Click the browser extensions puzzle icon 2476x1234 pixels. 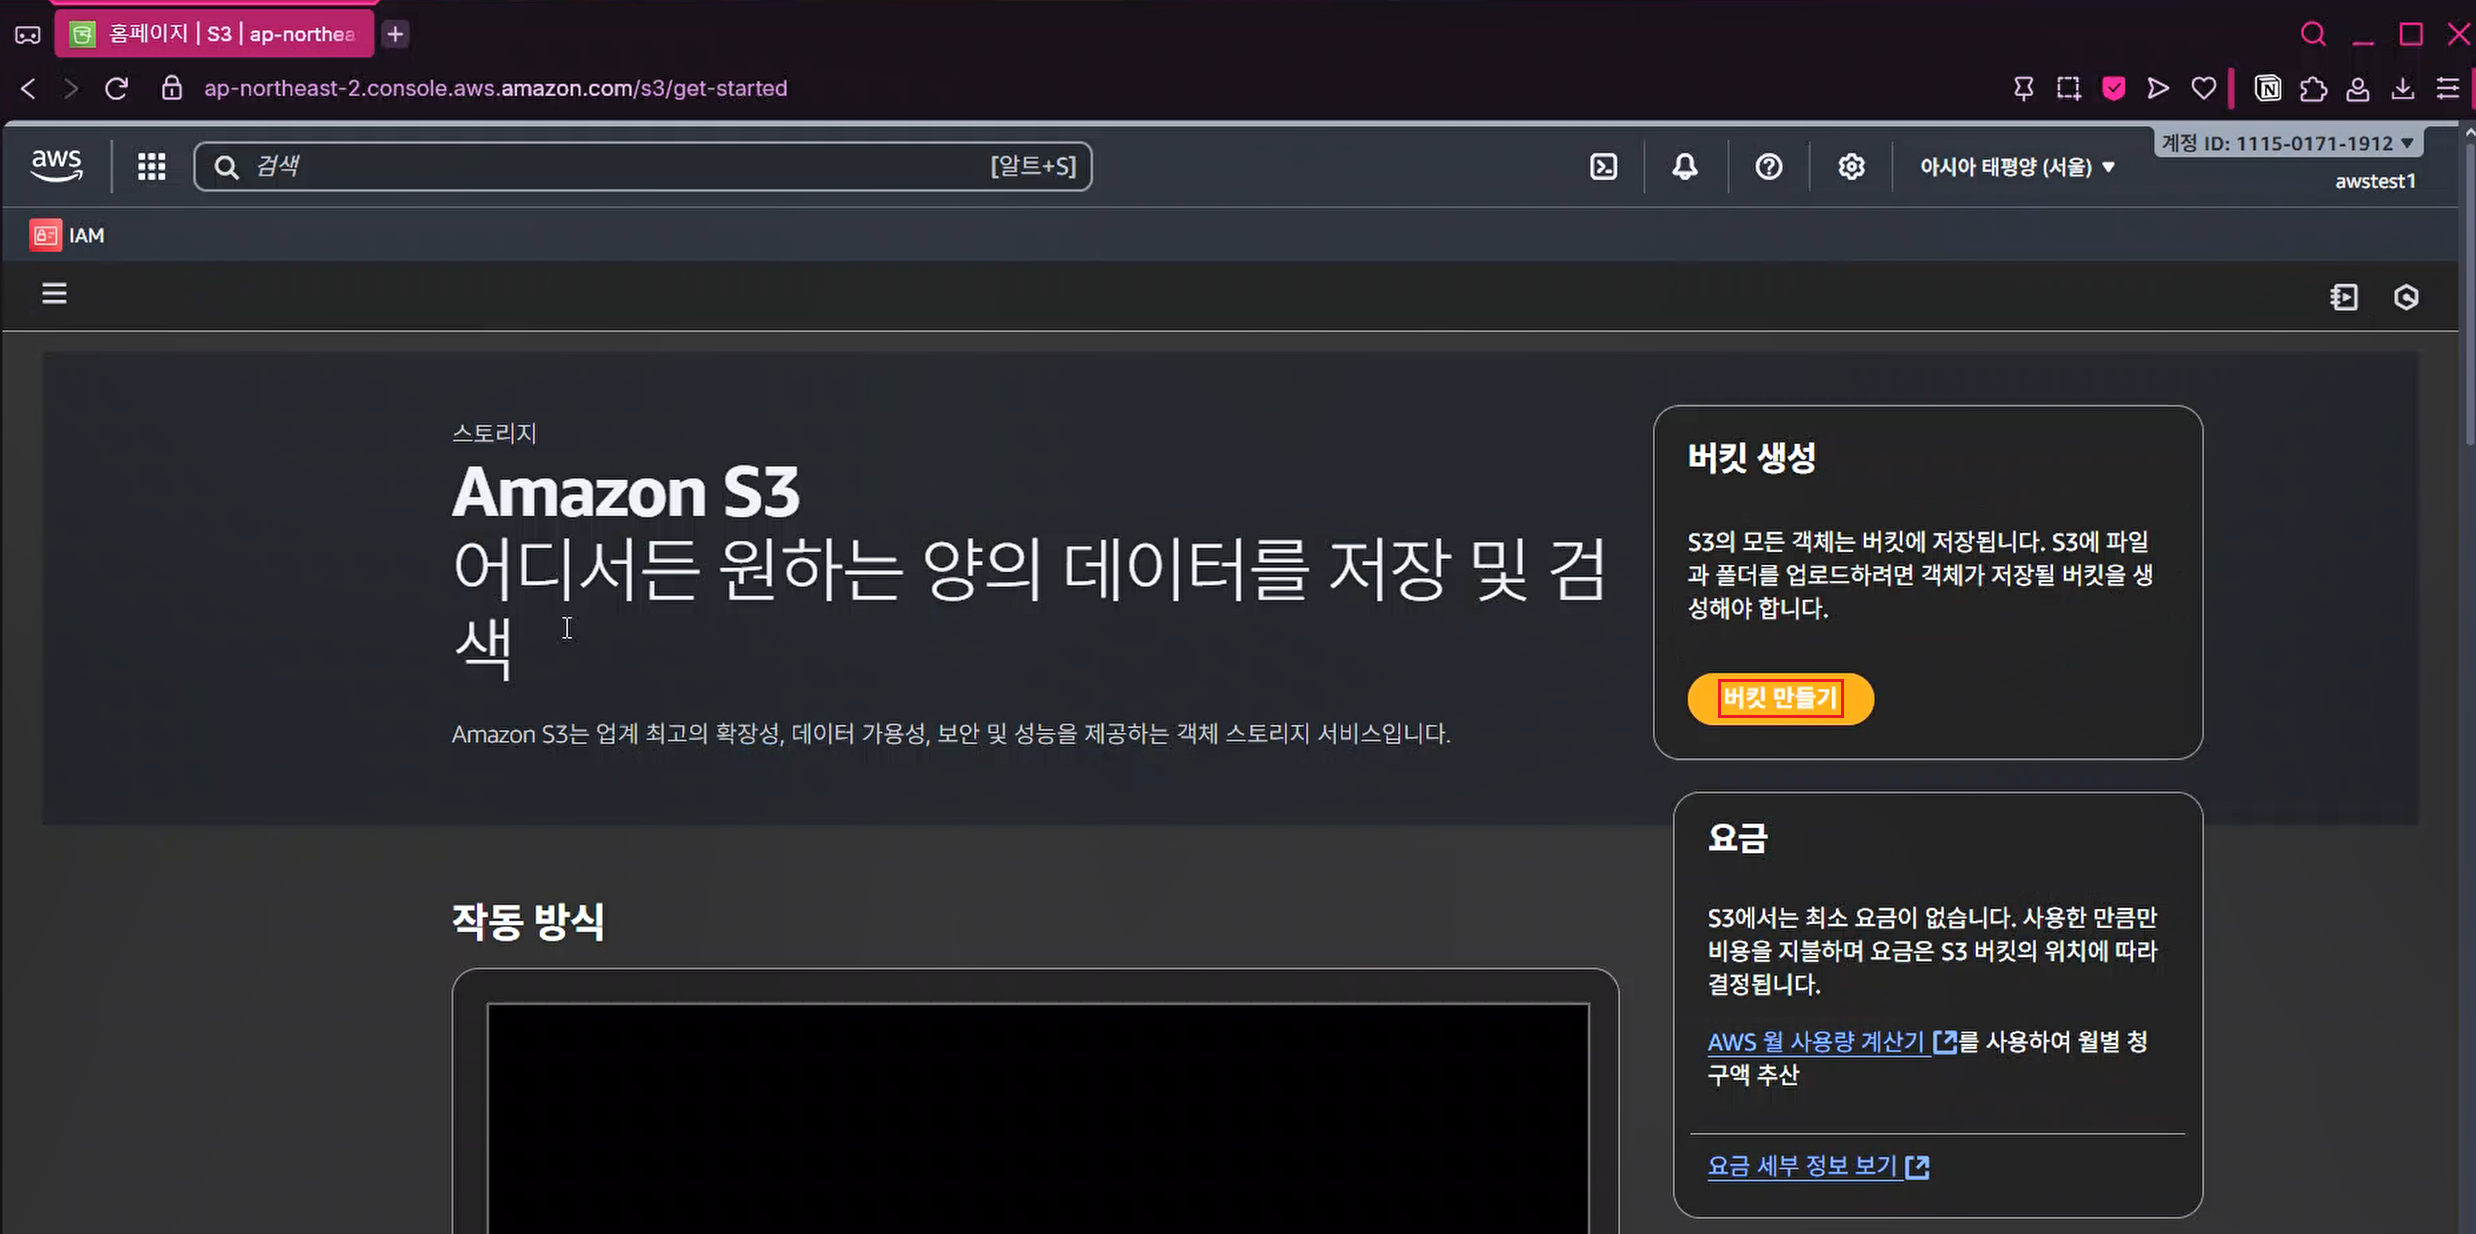(x=2312, y=88)
